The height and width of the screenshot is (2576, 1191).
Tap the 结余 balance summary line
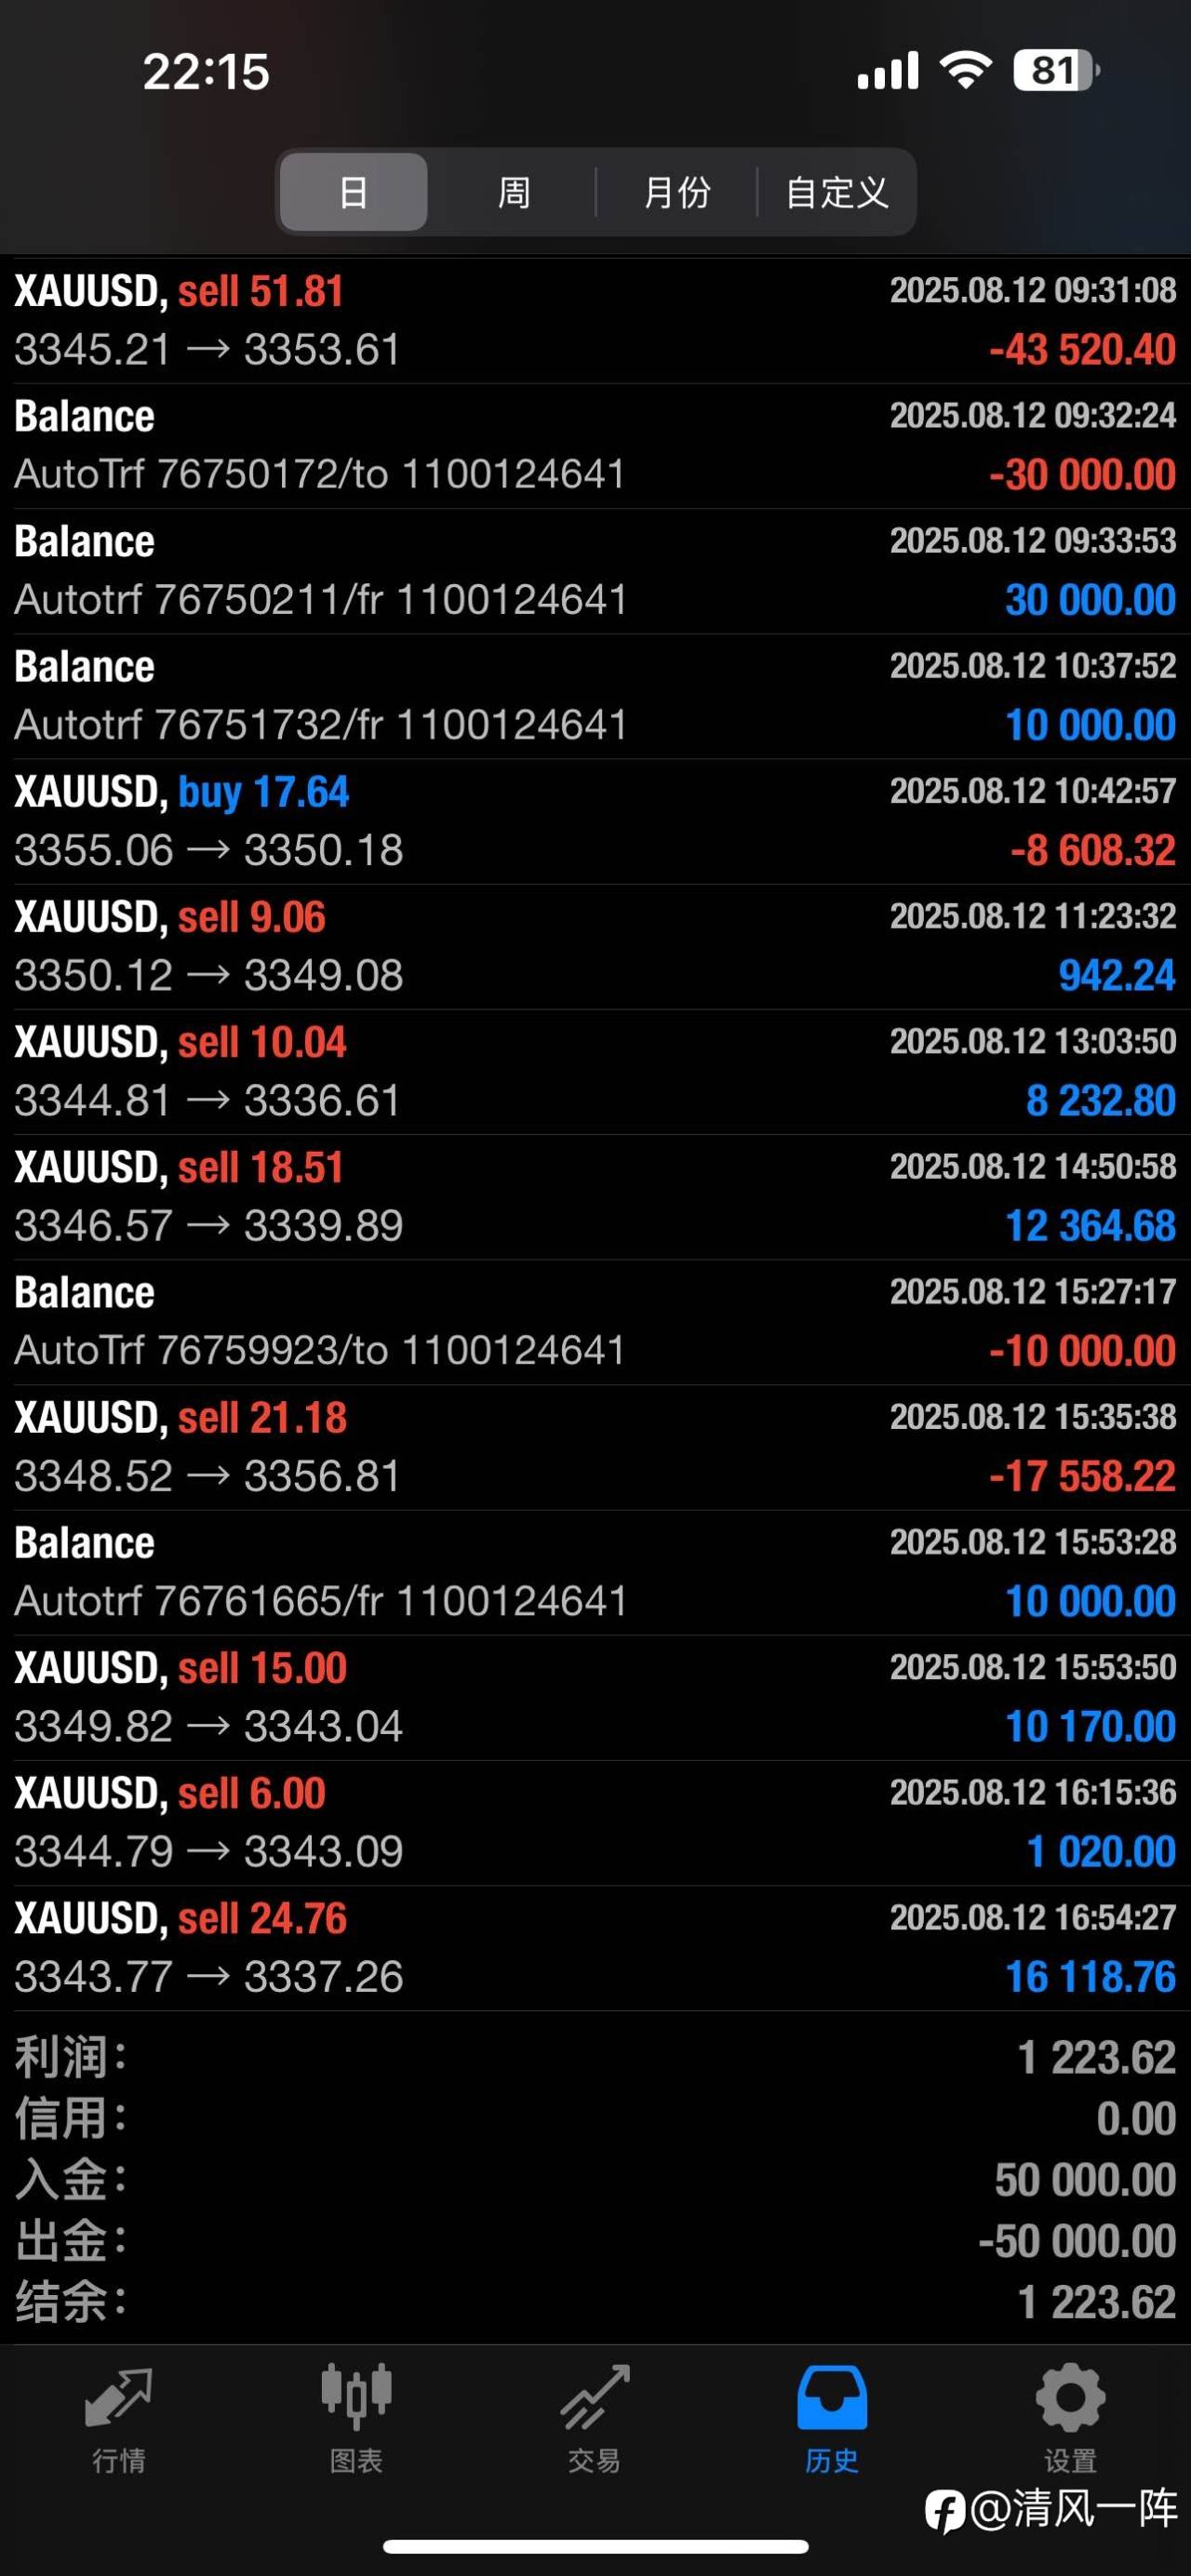[595, 2303]
